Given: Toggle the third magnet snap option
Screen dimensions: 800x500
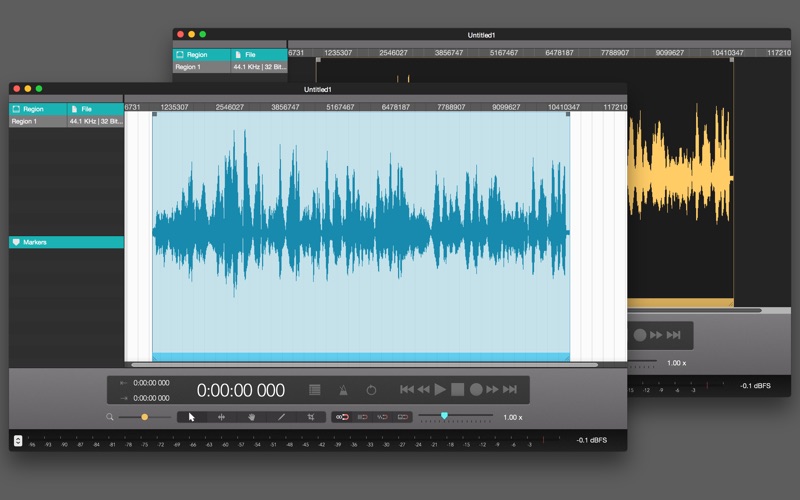Looking at the screenshot, I should coord(382,417).
